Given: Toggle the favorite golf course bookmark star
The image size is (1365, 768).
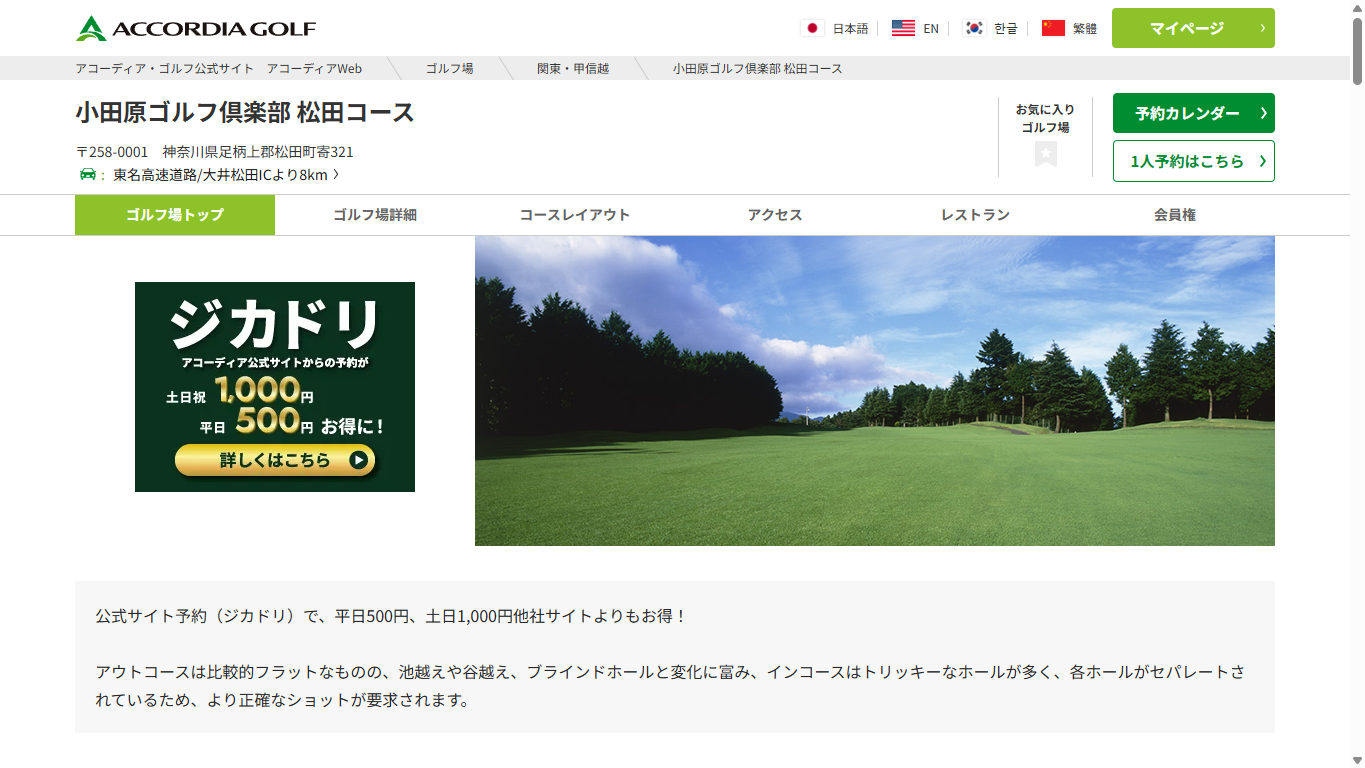Looking at the screenshot, I should 1046,154.
